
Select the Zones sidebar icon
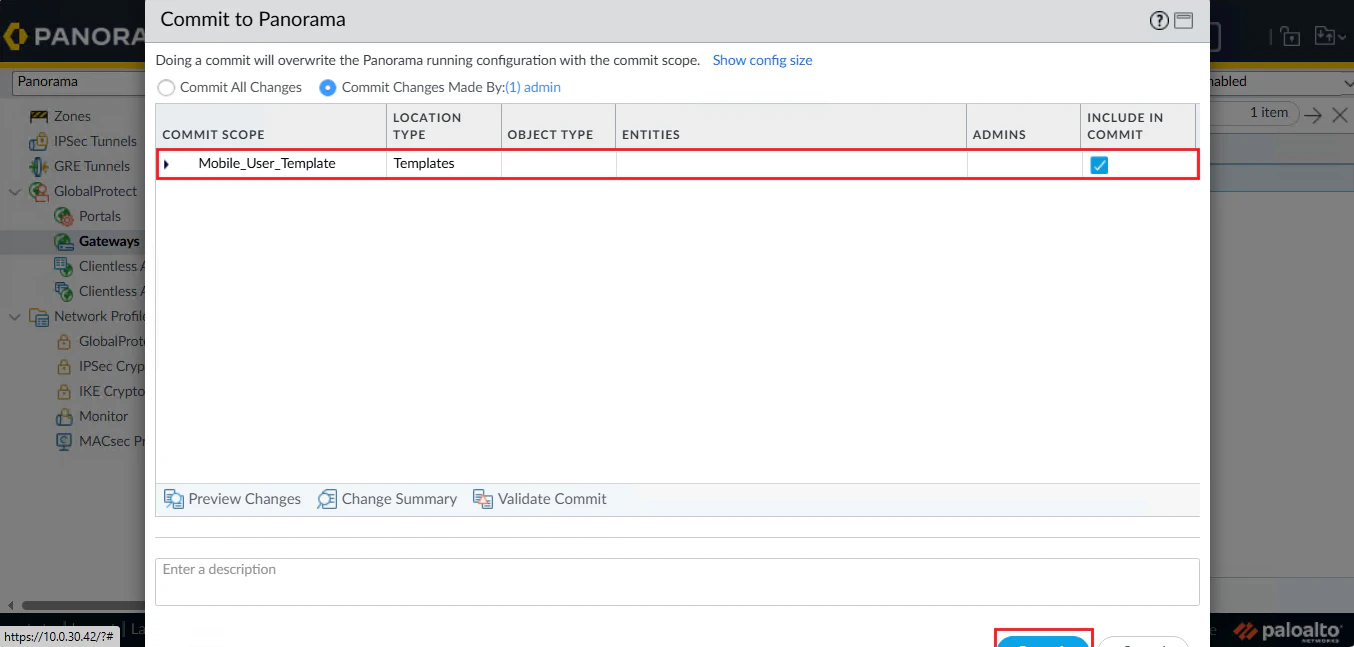[x=39, y=116]
